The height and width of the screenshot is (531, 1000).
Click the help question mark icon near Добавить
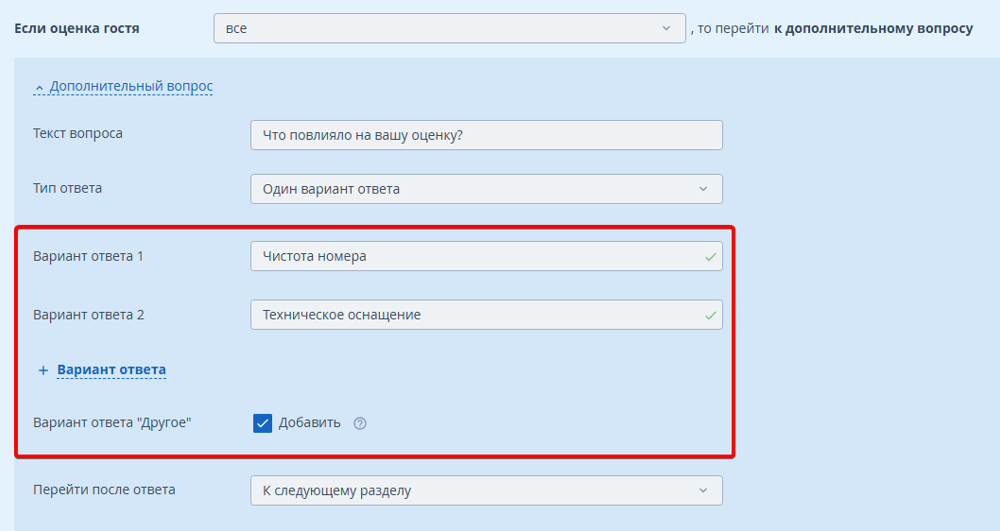pos(360,423)
